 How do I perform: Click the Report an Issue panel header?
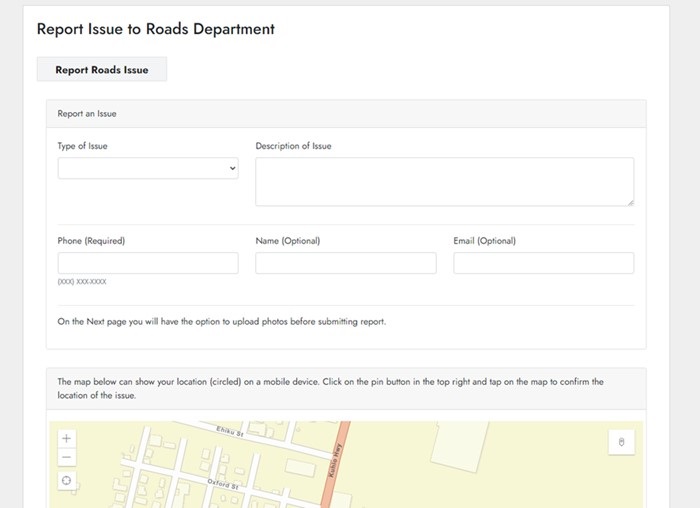346,114
